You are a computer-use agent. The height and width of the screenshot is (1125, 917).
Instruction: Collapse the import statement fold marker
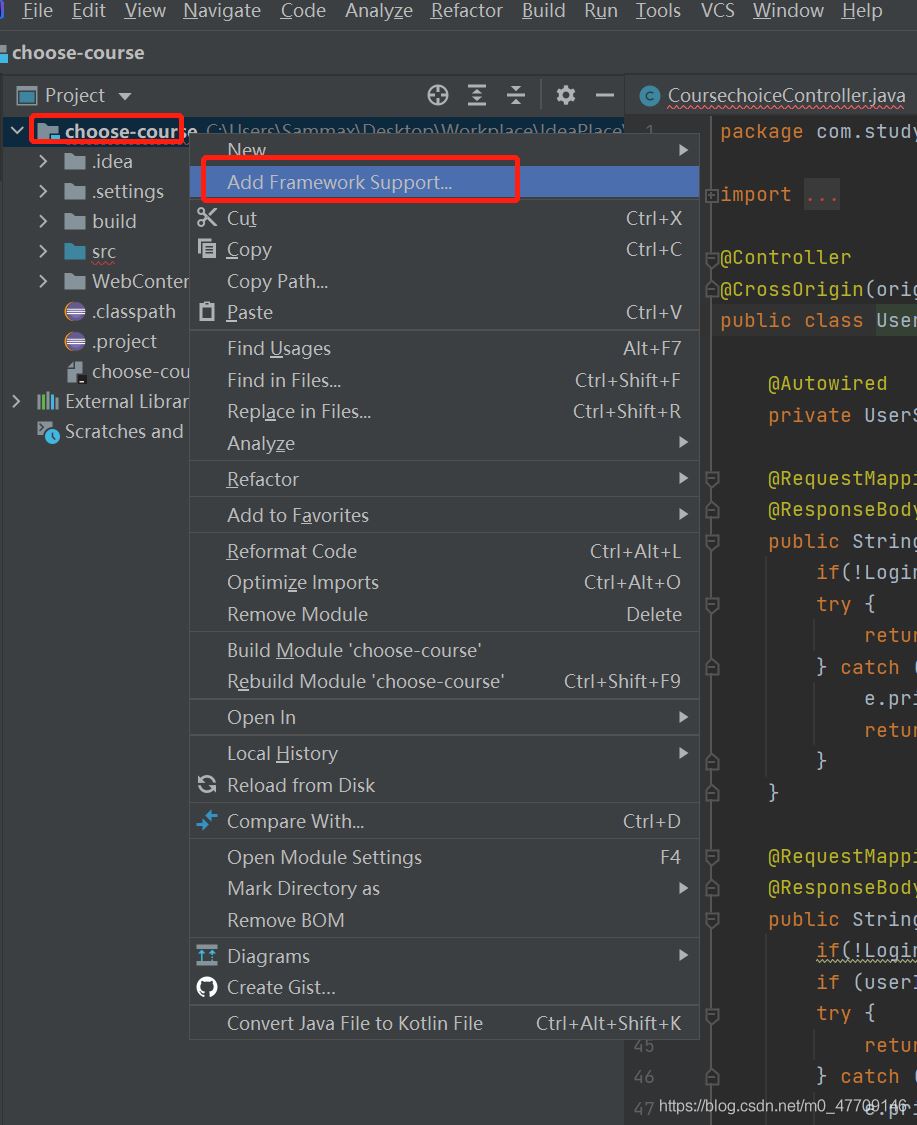(711, 195)
